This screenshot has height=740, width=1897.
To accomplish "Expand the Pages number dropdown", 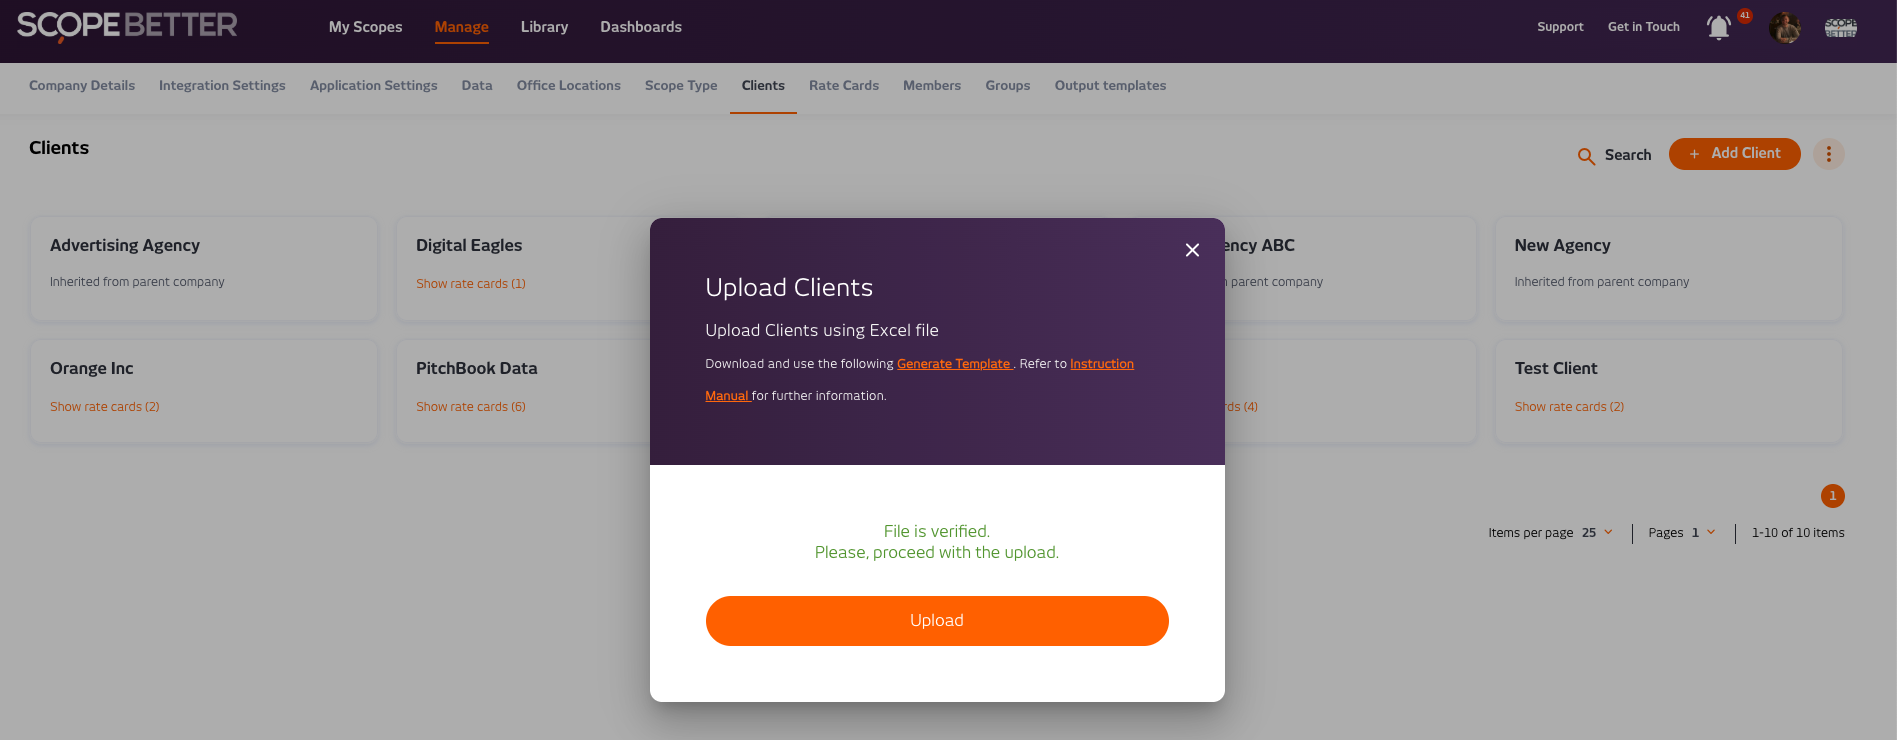I will [x=1703, y=533].
